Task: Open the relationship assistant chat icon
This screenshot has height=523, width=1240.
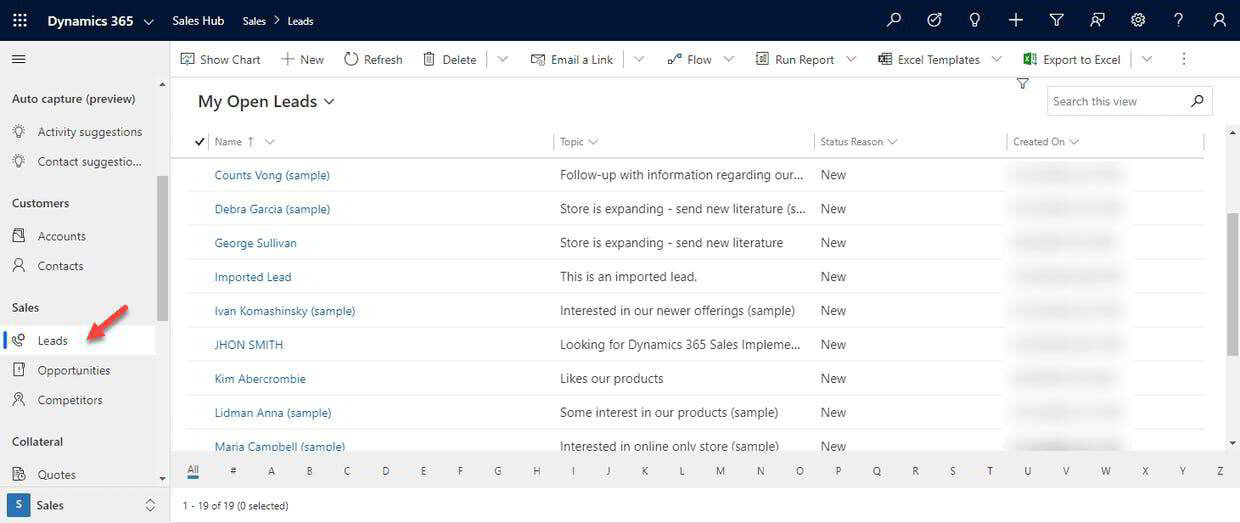Action: (x=1097, y=20)
